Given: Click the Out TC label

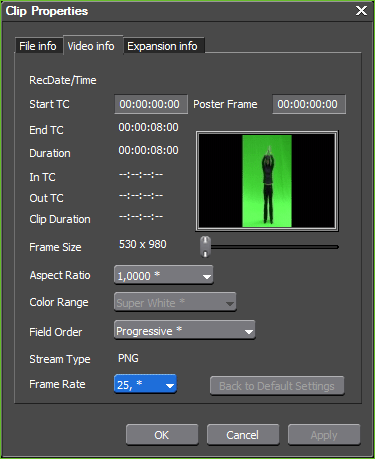Looking at the screenshot, I should point(46,198).
